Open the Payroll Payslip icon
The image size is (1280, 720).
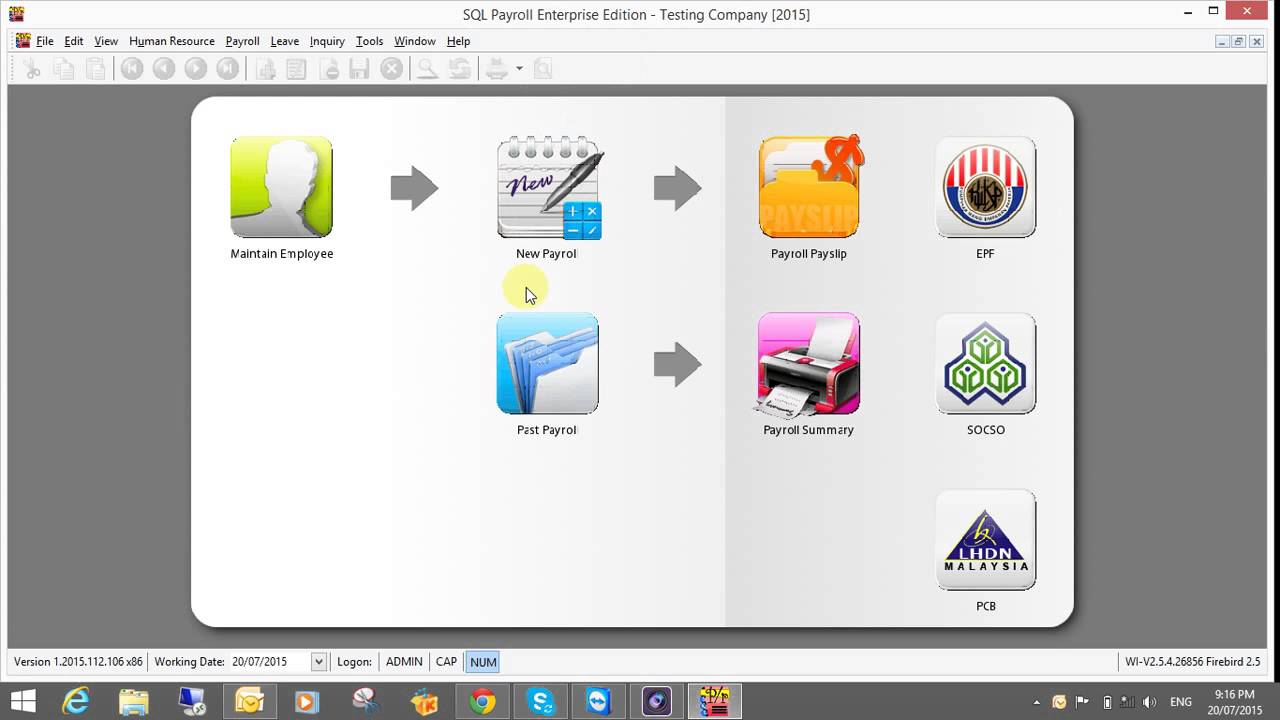[810, 187]
